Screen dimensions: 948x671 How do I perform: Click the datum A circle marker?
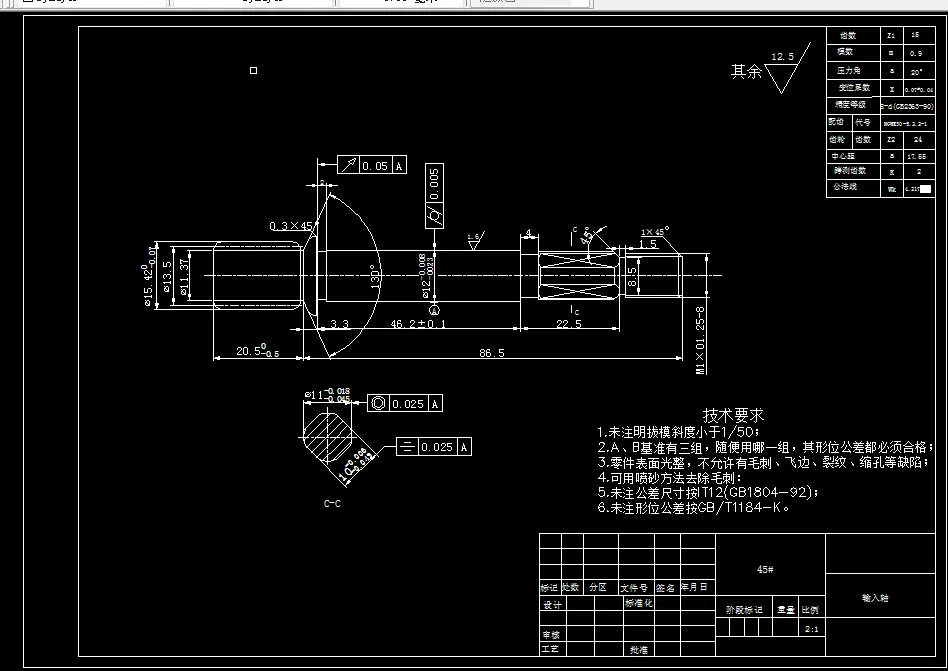[x=434, y=311]
